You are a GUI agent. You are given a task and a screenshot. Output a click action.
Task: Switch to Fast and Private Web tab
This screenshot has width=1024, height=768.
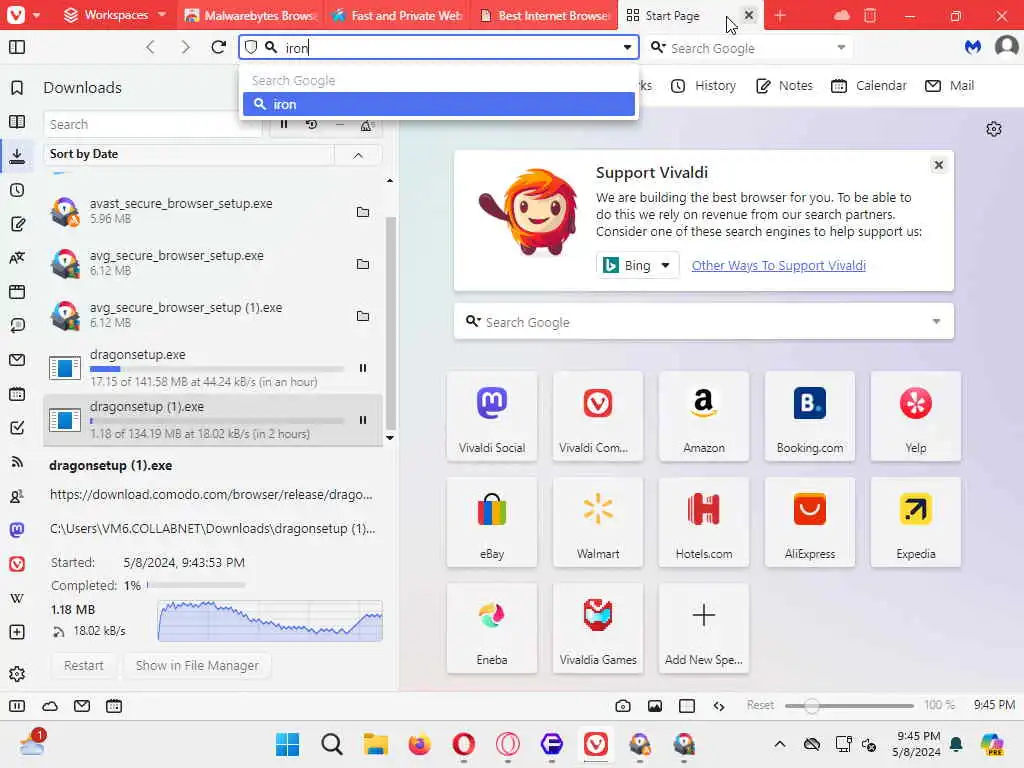[398, 15]
